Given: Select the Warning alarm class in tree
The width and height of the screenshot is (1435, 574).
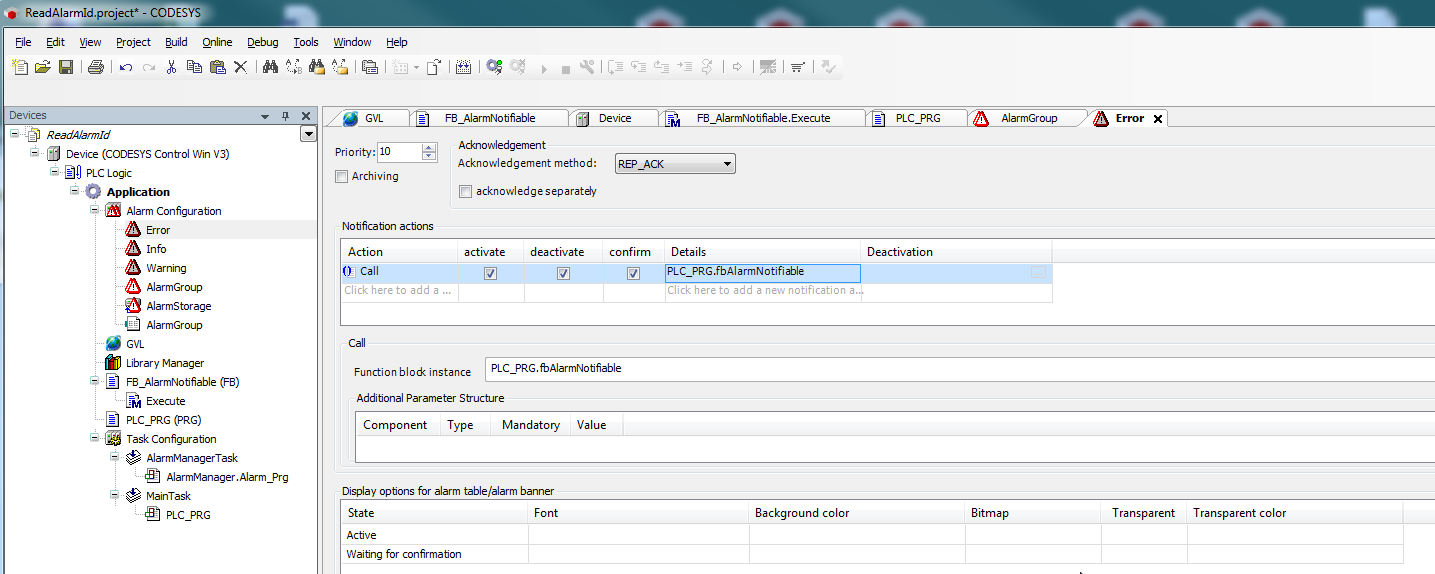Looking at the screenshot, I should click(166, 268).
